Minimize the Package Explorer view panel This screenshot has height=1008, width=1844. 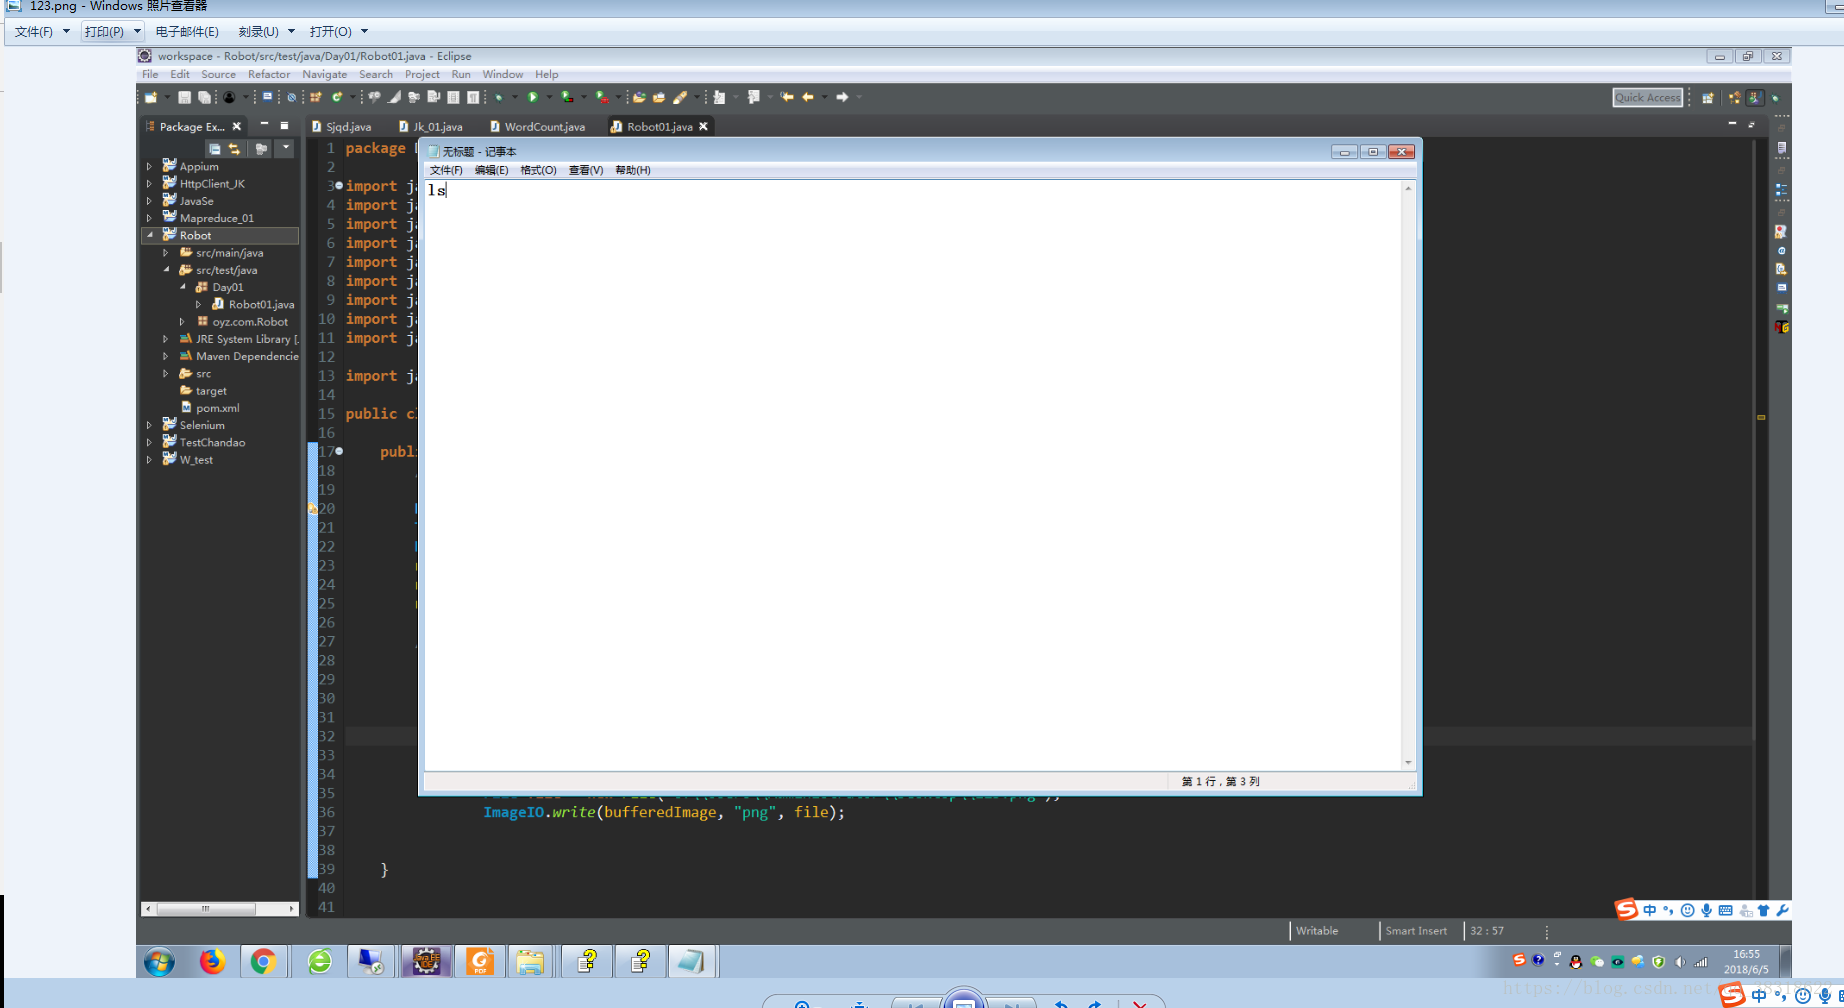click(x=264, y=125)
